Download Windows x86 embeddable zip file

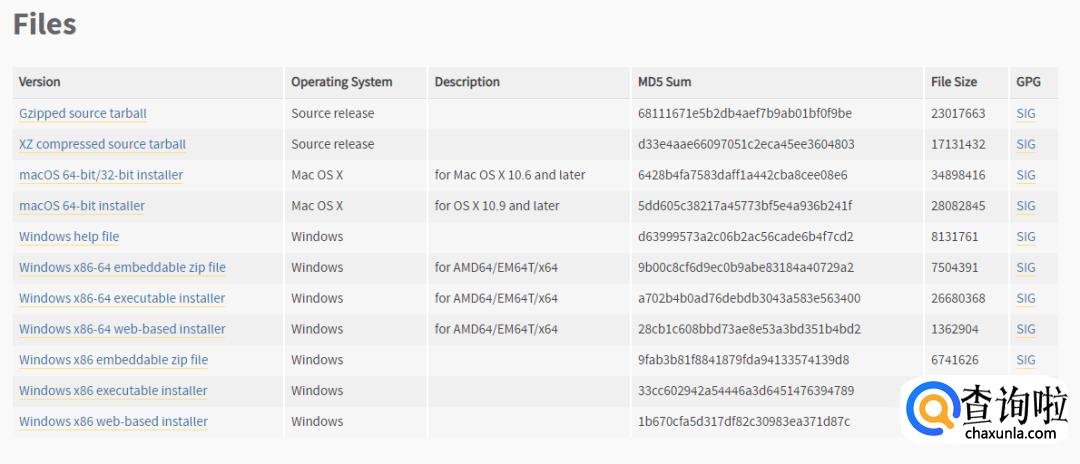(x=113, y=360)
